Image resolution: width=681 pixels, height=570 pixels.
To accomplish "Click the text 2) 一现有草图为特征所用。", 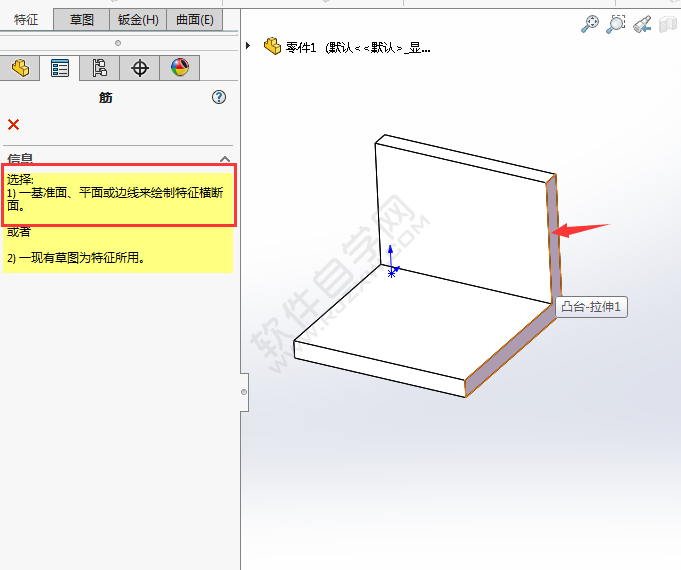I will [x=76, y=258].
